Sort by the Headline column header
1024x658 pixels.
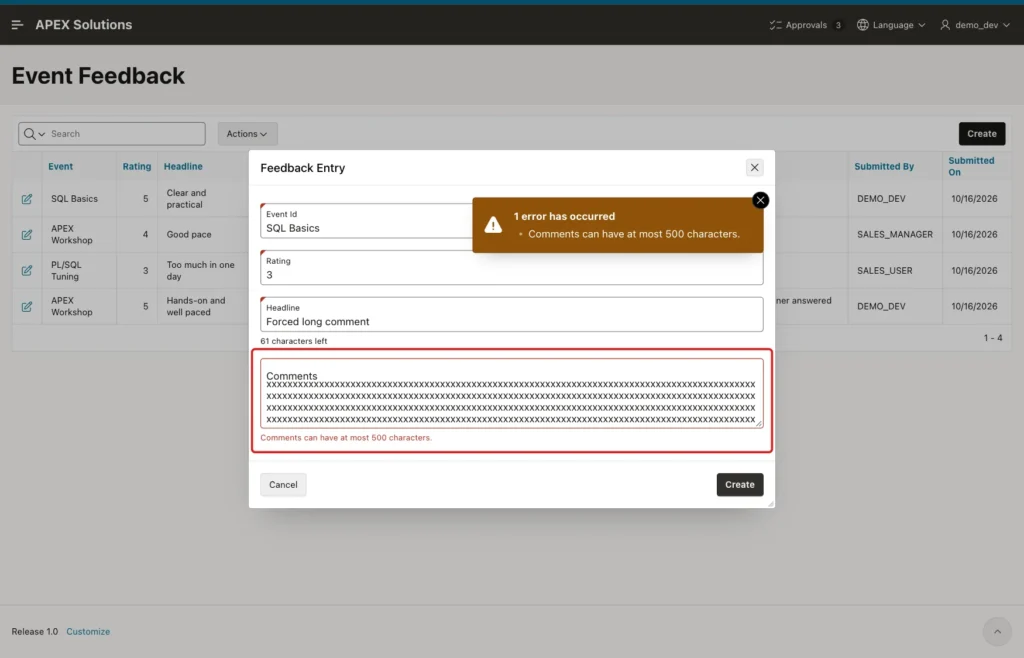tap(183, 166)
